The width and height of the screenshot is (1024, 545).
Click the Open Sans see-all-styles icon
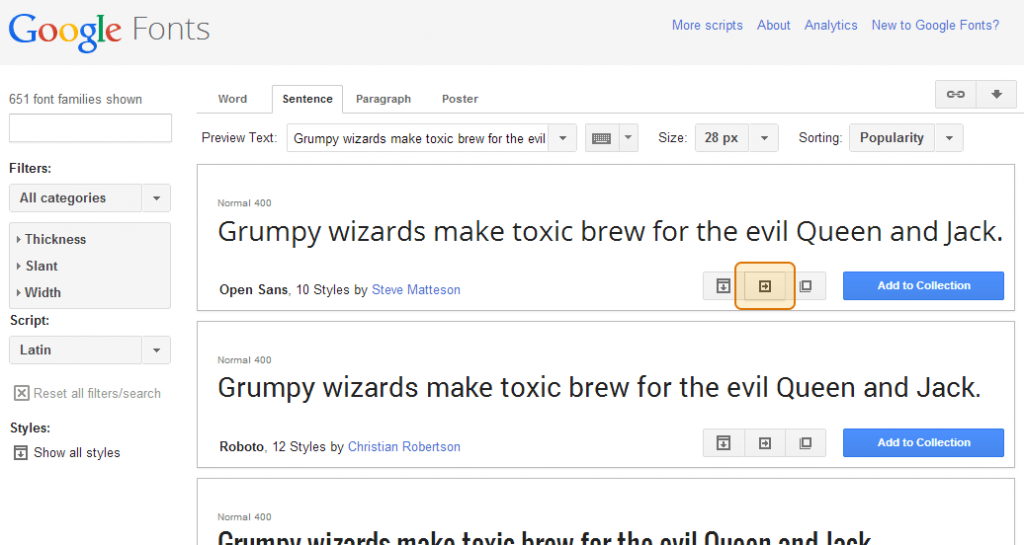coord(723,286)
